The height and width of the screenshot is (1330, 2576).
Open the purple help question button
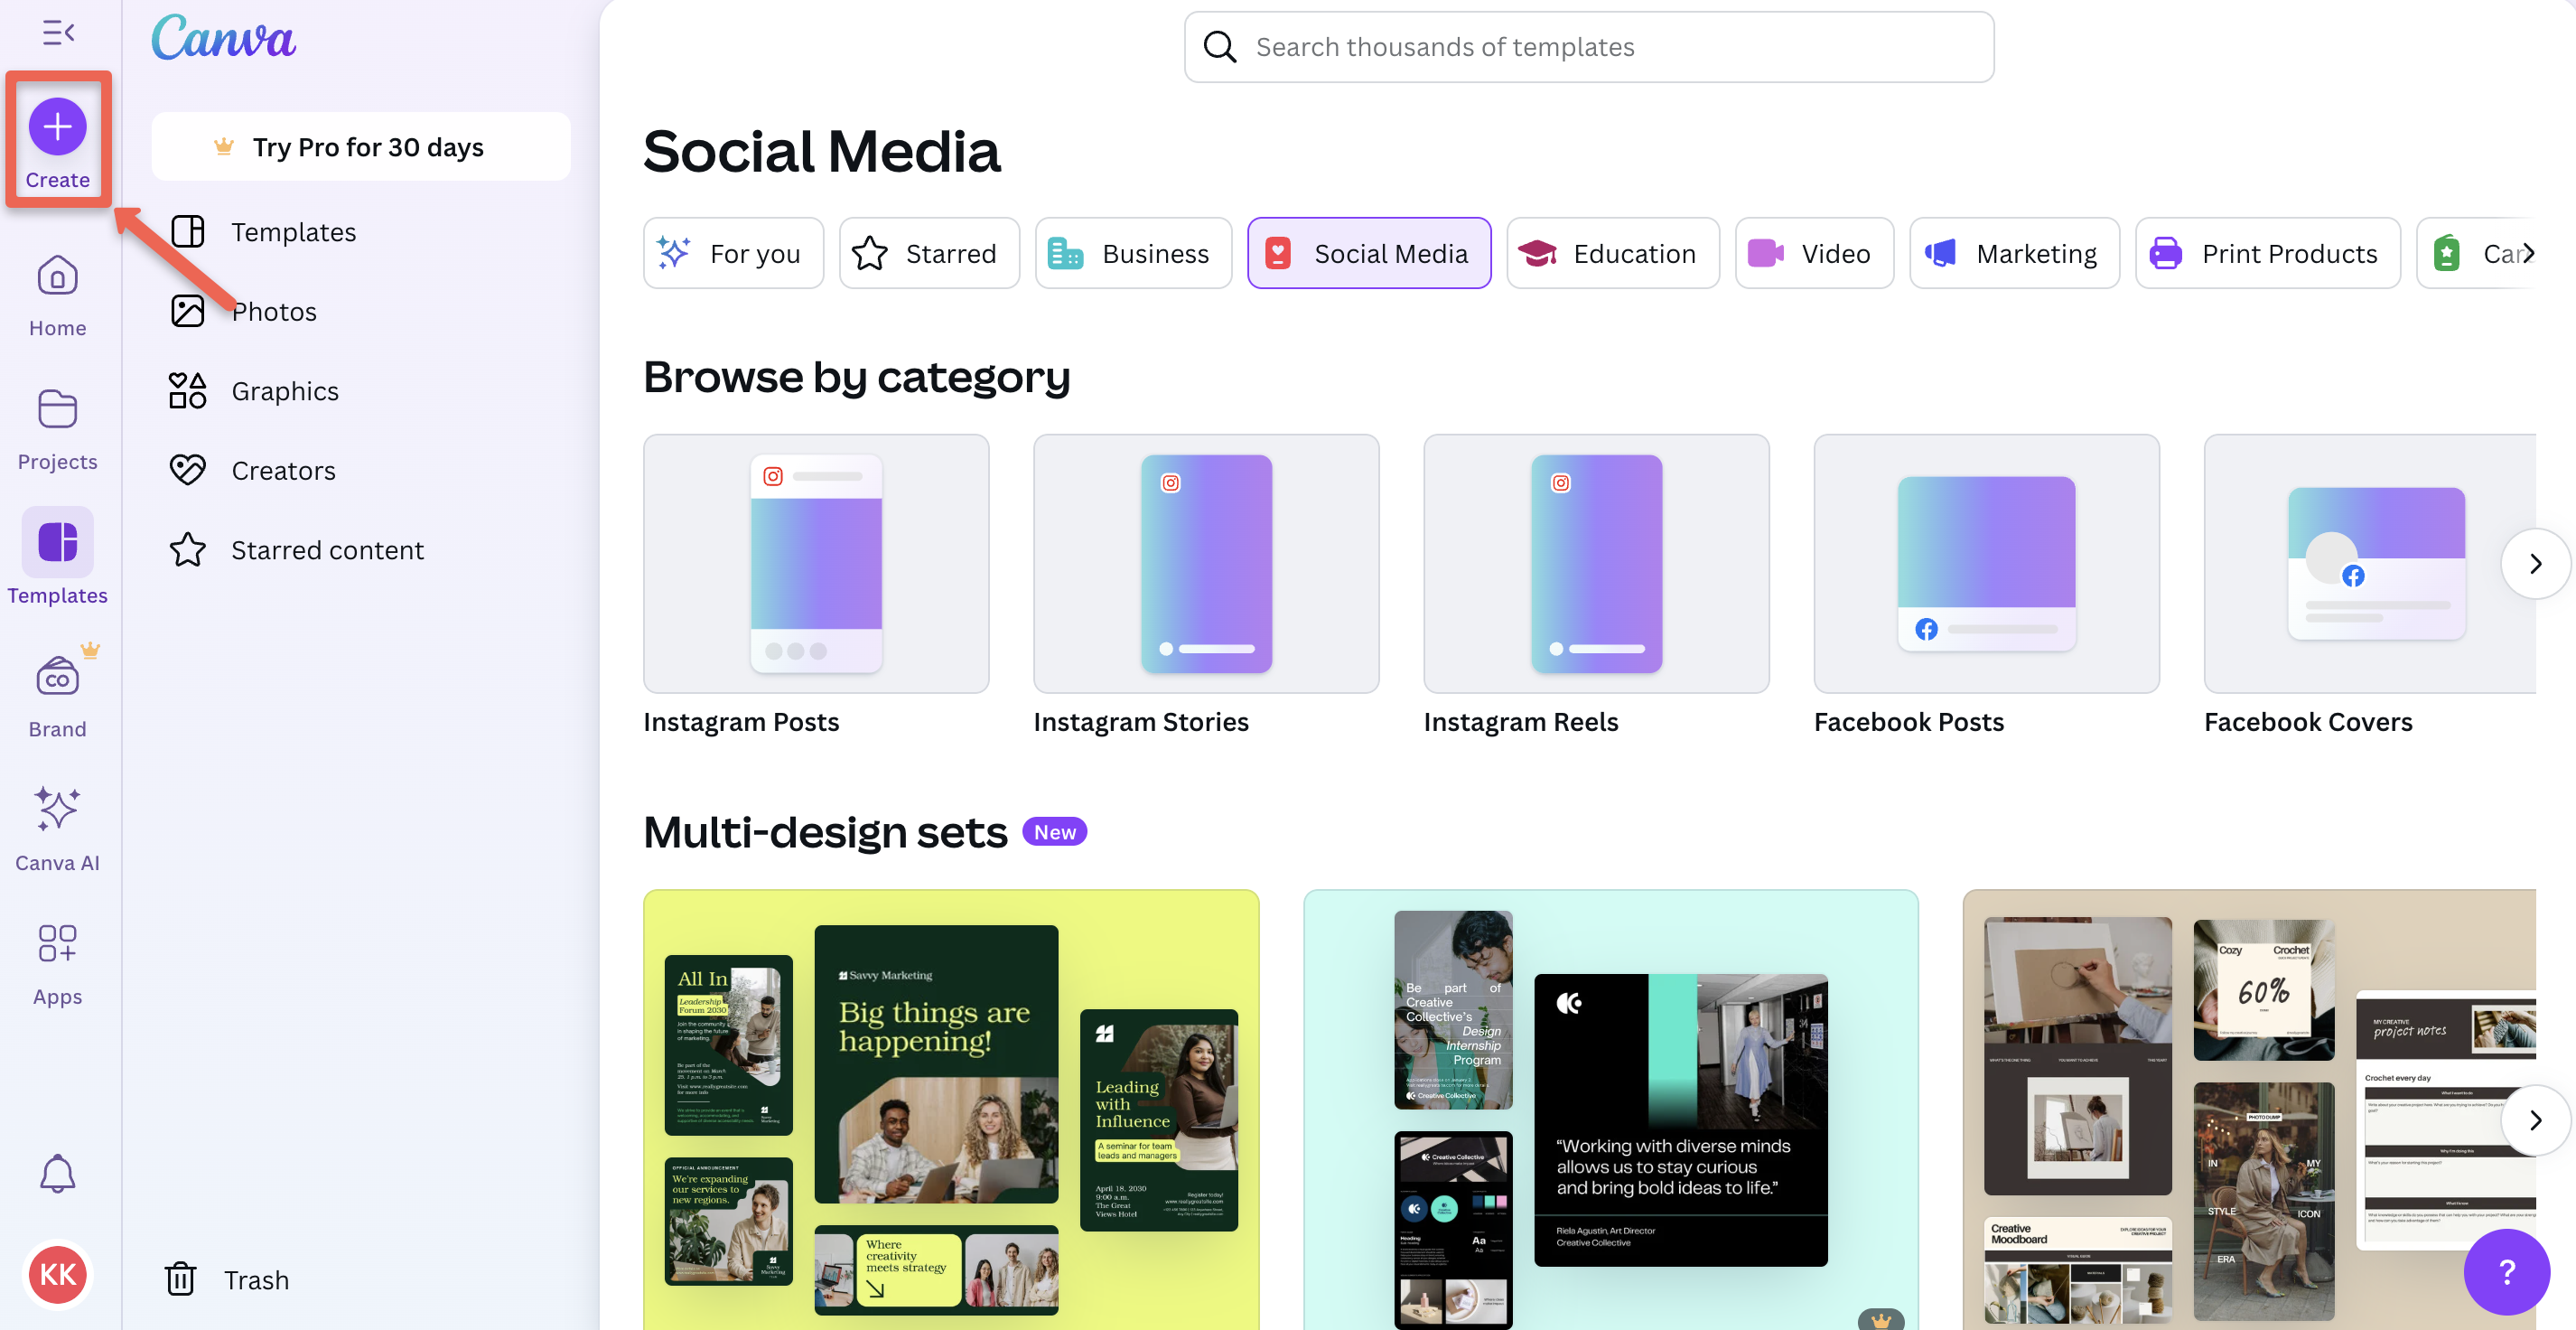pyautogui.click(x=2506, y=1272)
